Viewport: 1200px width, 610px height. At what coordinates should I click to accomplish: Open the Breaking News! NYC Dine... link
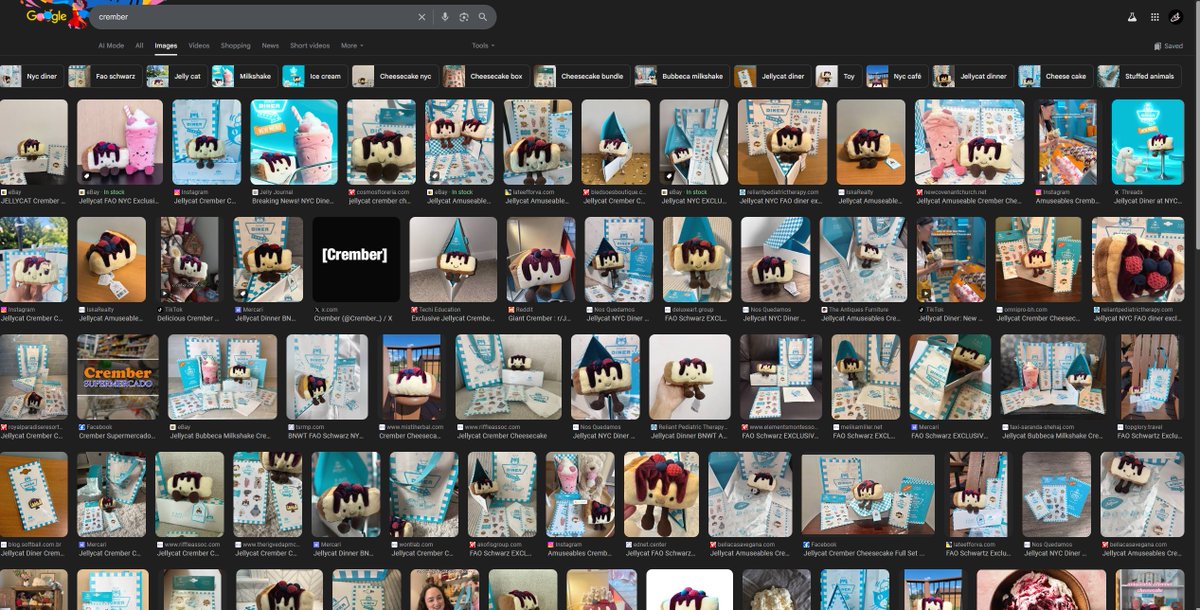point(293,201)
